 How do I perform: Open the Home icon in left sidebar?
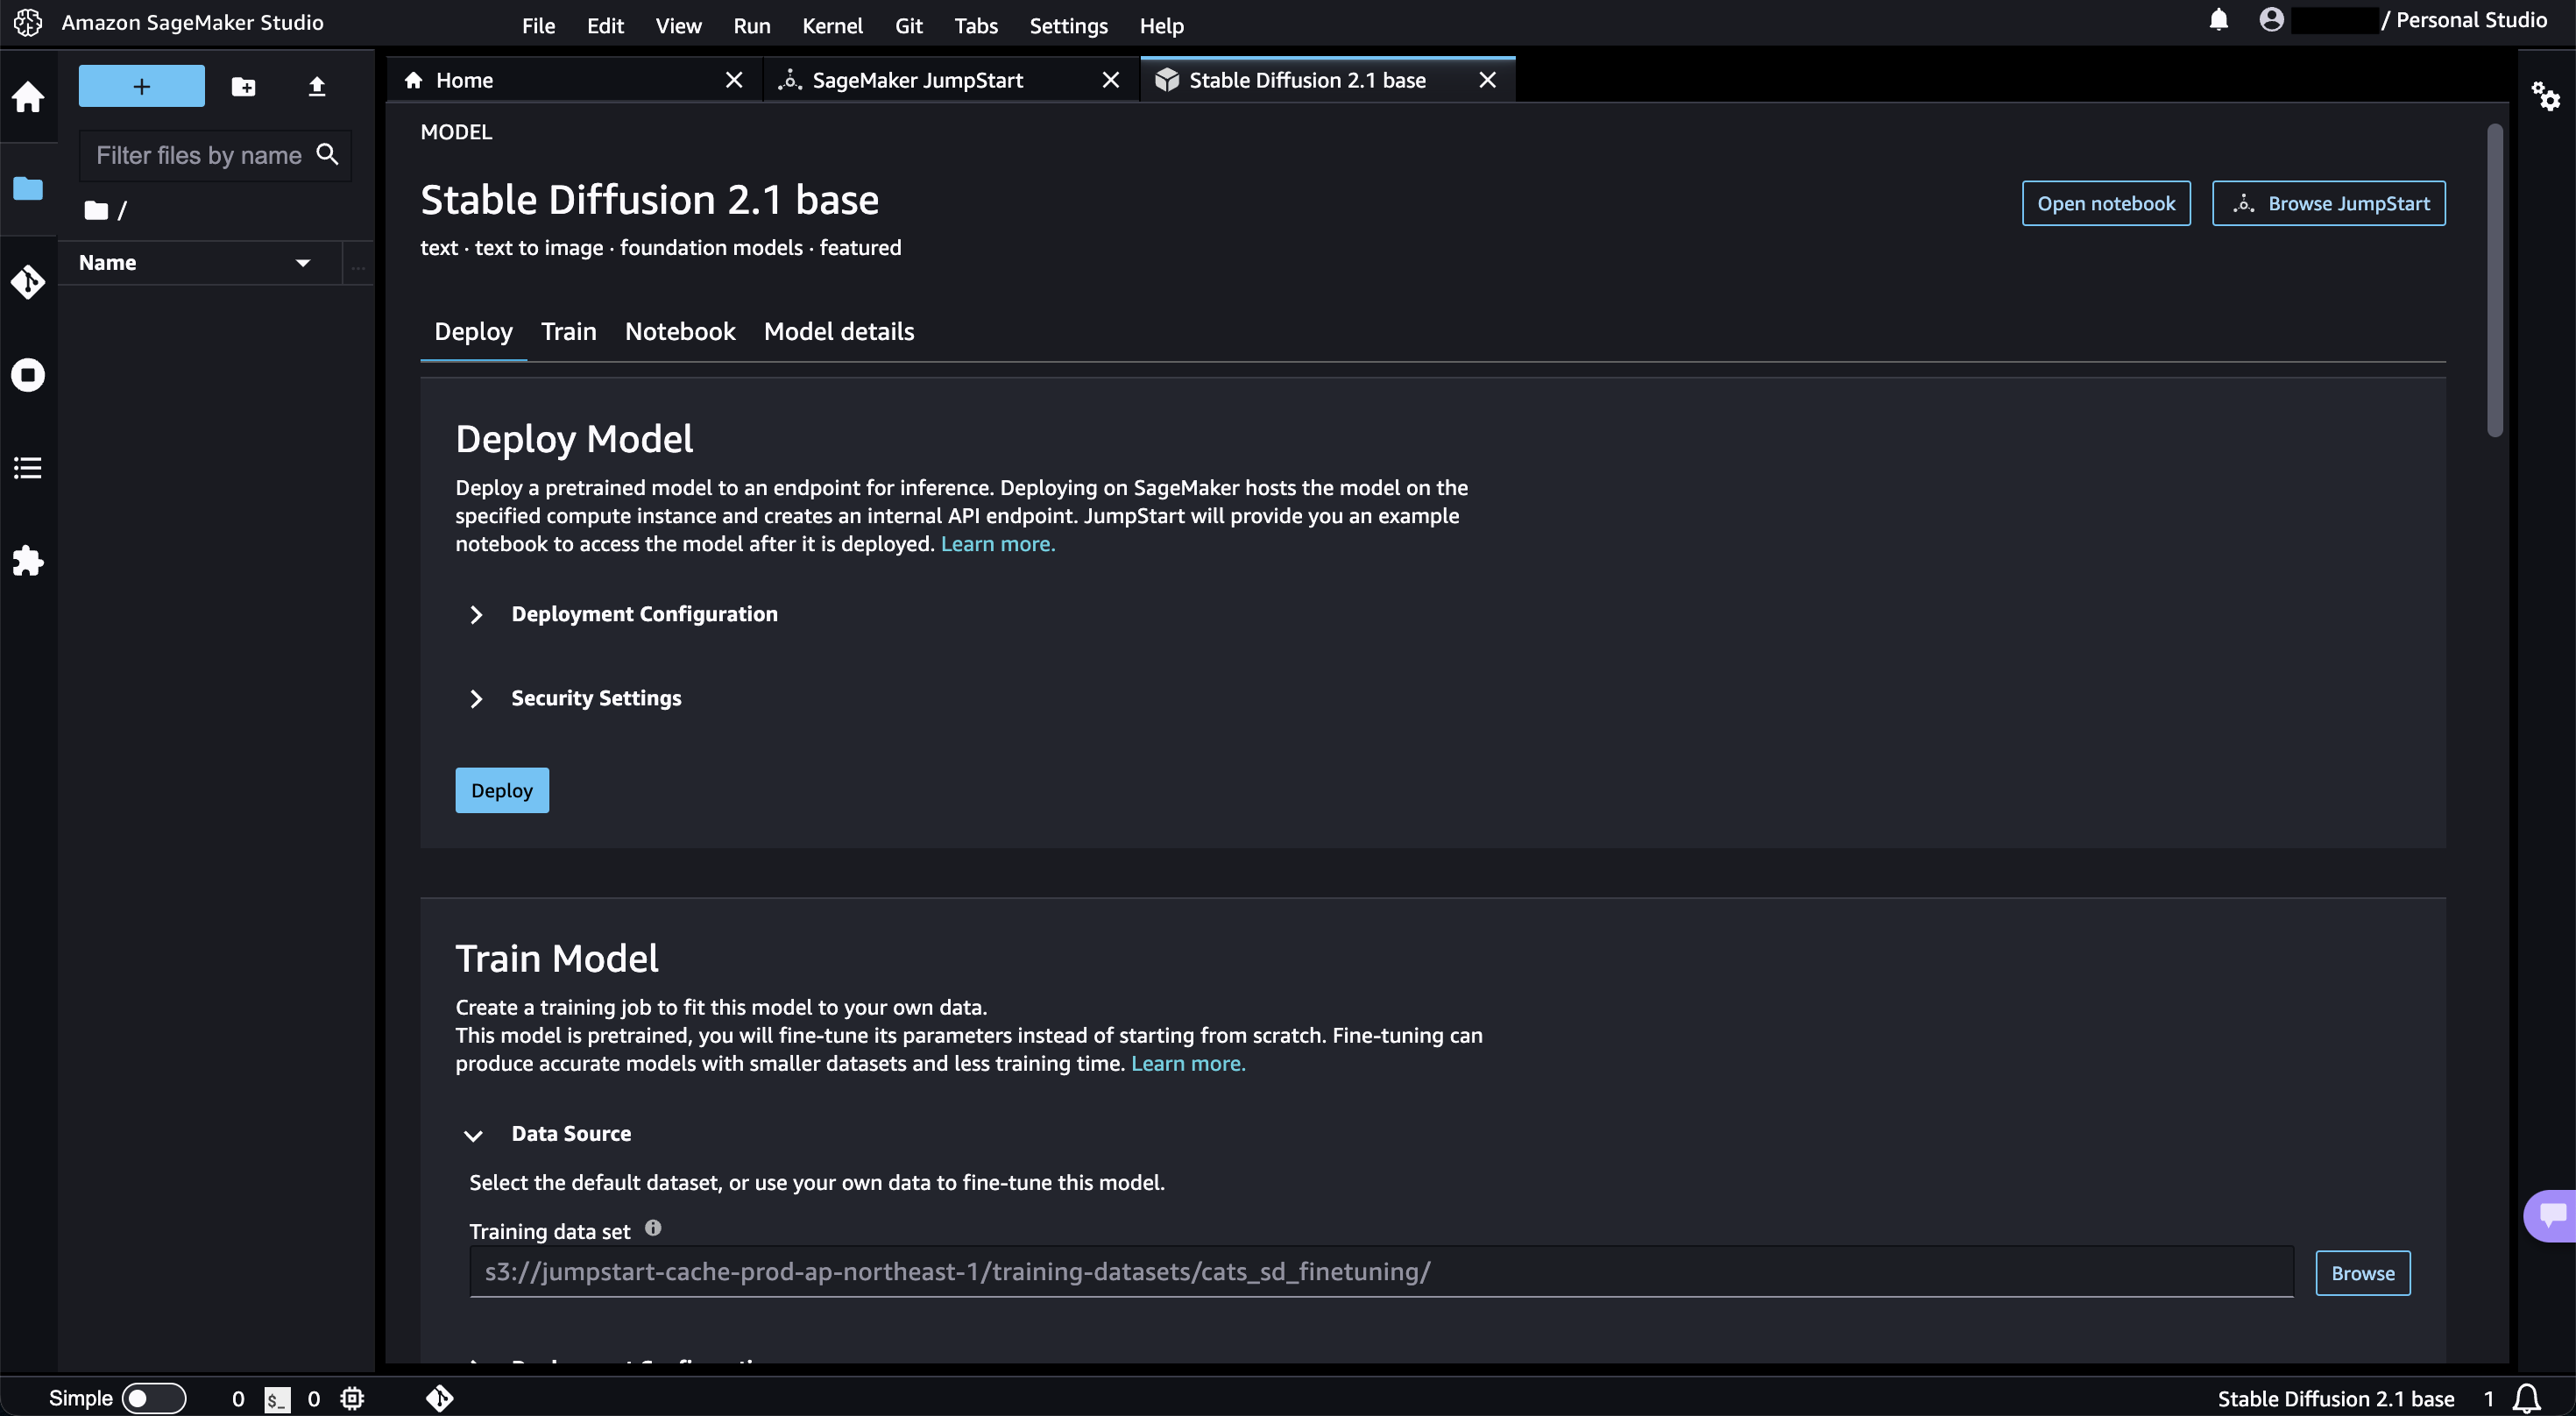[x=28, y=97]
